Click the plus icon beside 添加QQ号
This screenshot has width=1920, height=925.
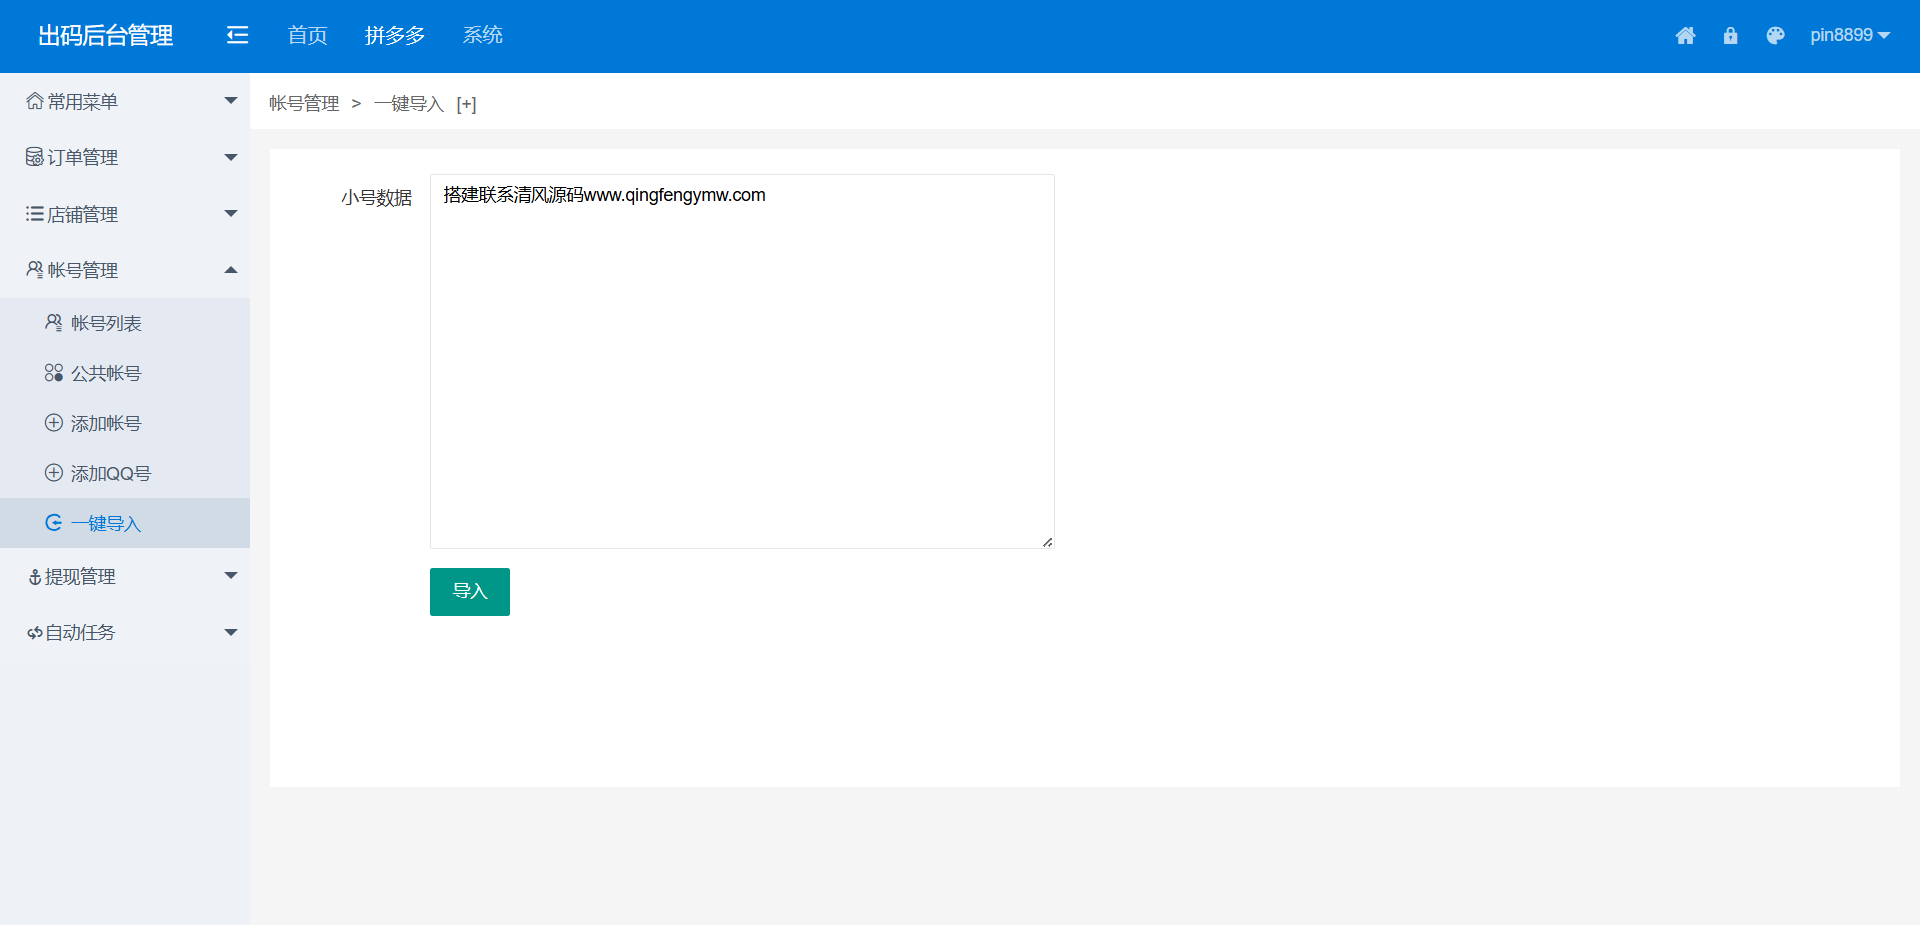(54, 473)
